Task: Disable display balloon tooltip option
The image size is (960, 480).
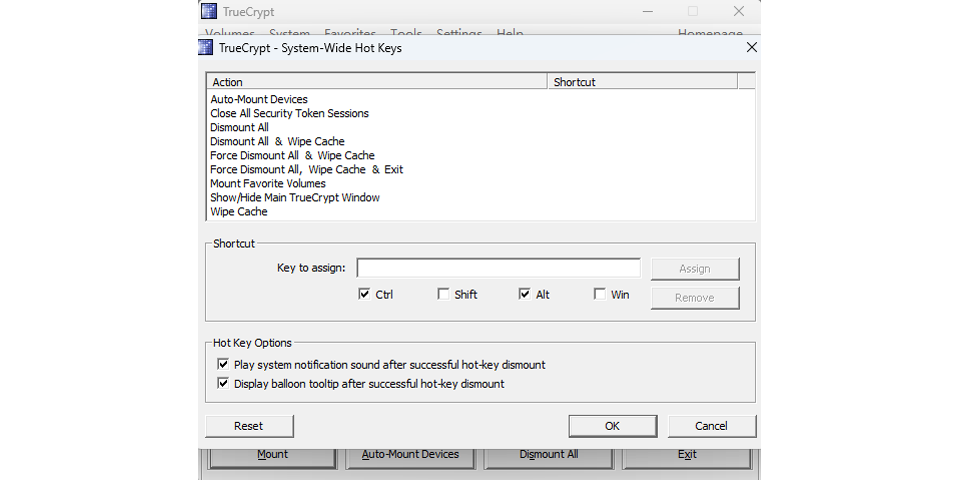Action: 223,384
